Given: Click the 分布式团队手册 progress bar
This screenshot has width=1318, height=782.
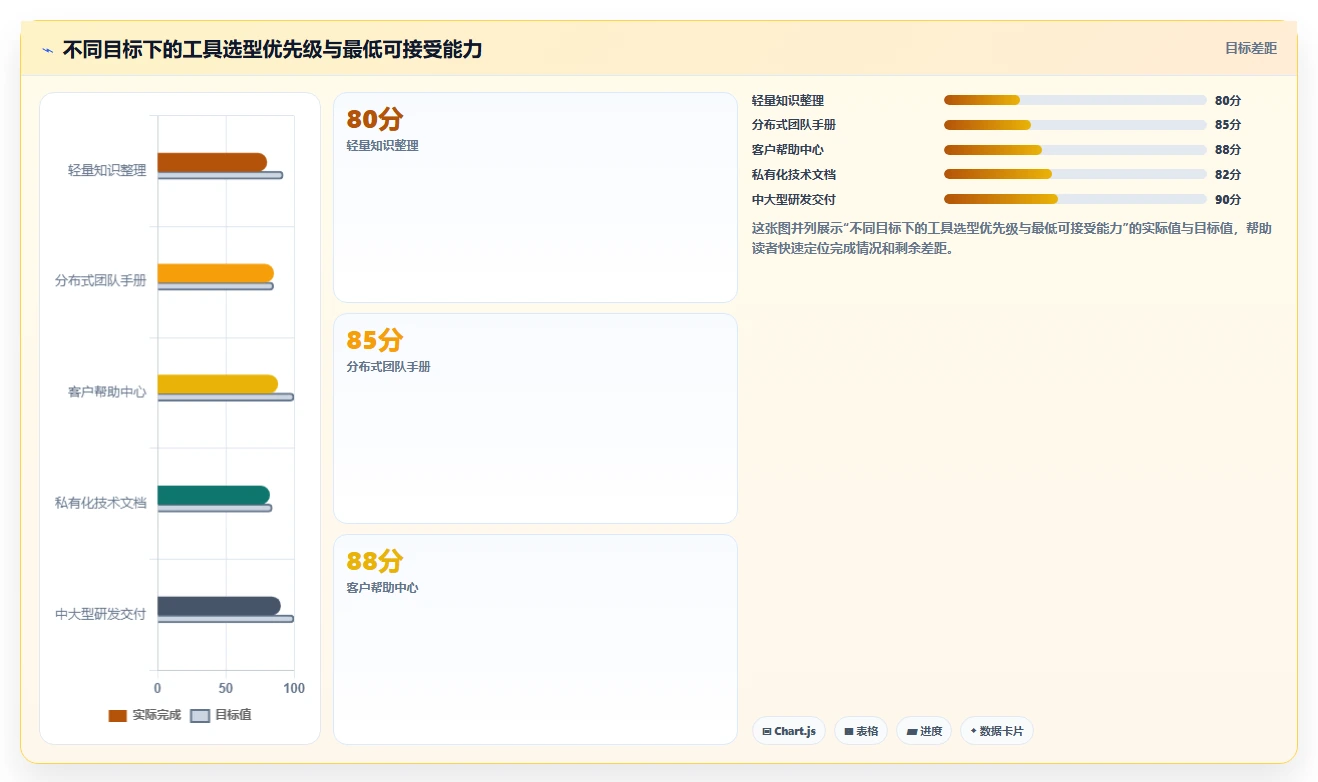Looking at the screenshot, I should click(1075, 125).
